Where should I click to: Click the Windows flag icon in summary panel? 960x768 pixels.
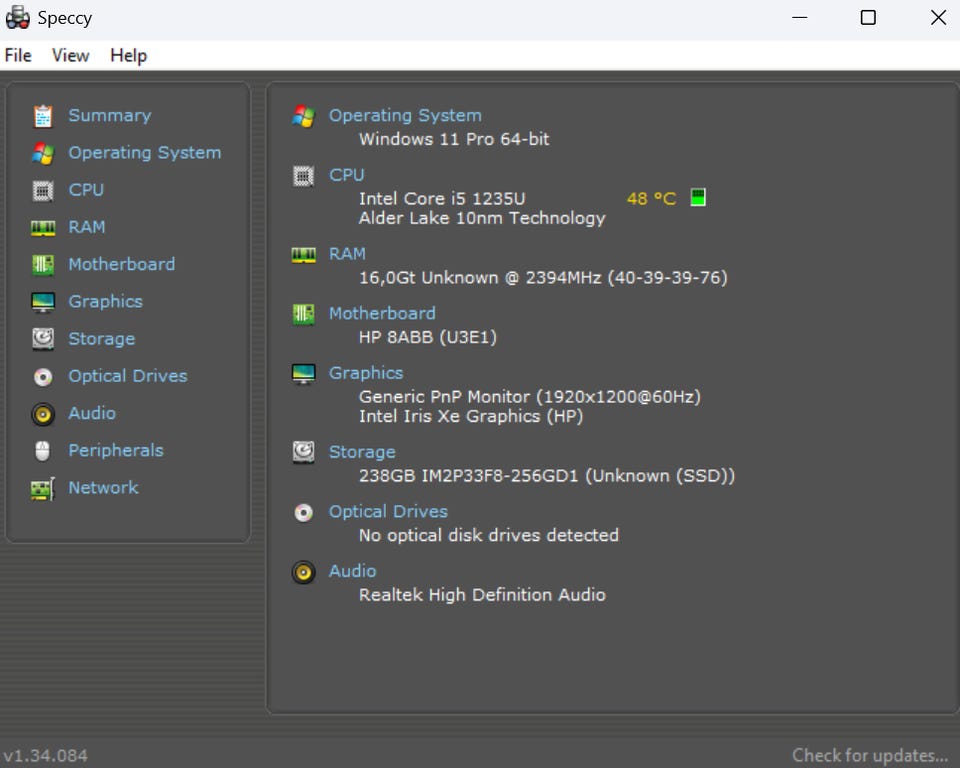click(304, 116)
